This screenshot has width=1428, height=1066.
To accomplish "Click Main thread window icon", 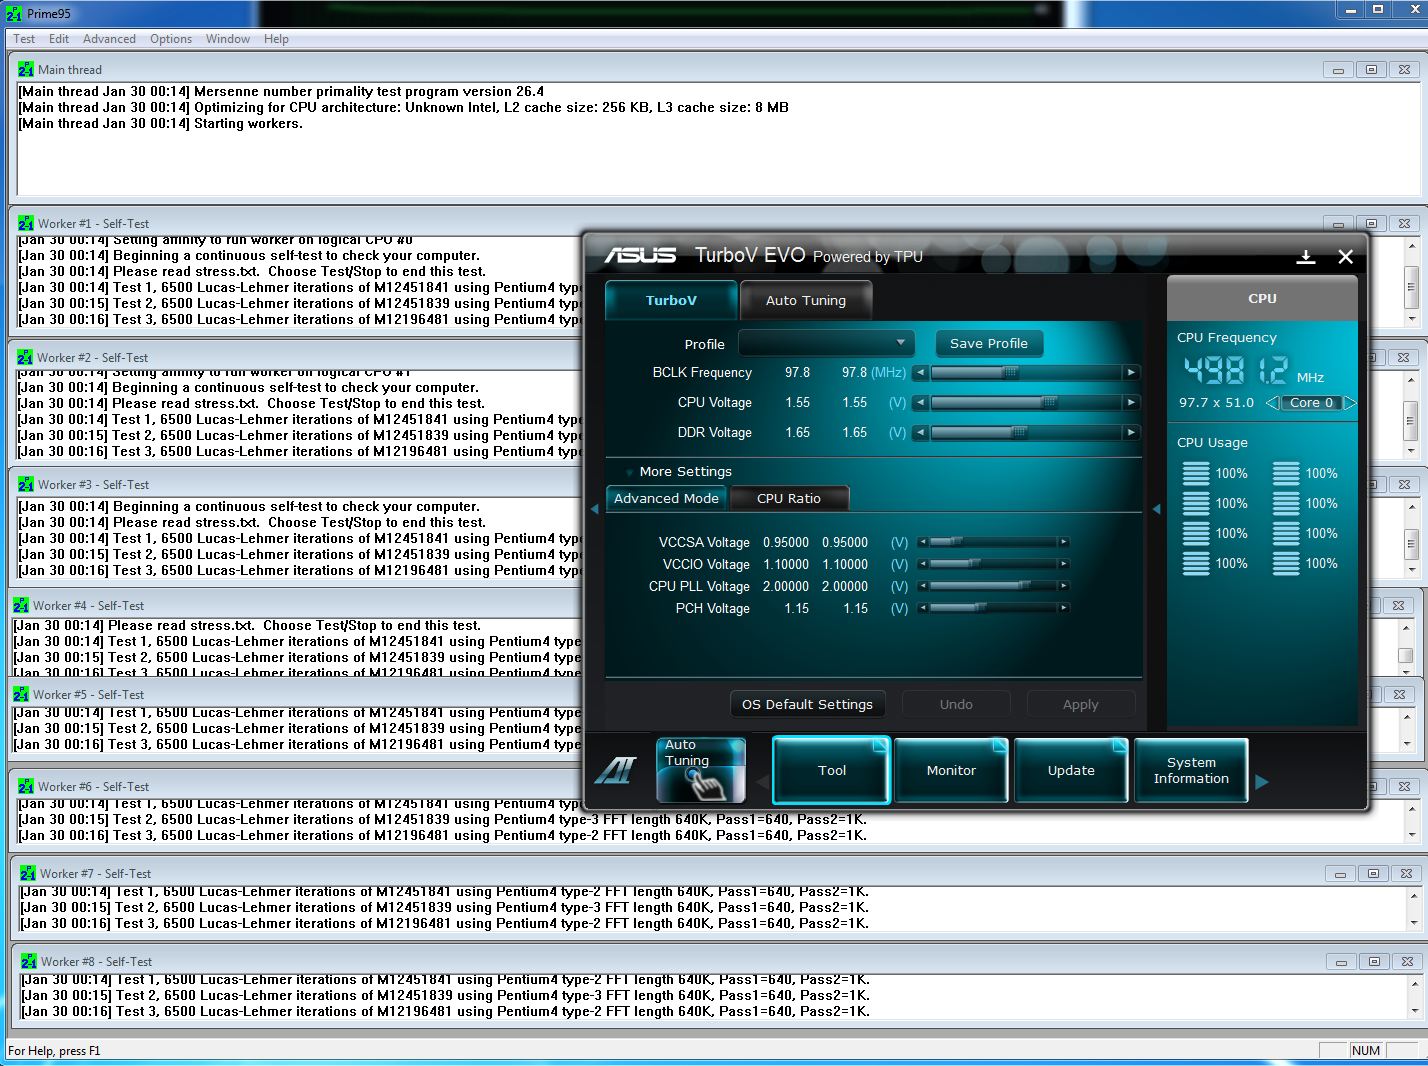I will [26, 69].
